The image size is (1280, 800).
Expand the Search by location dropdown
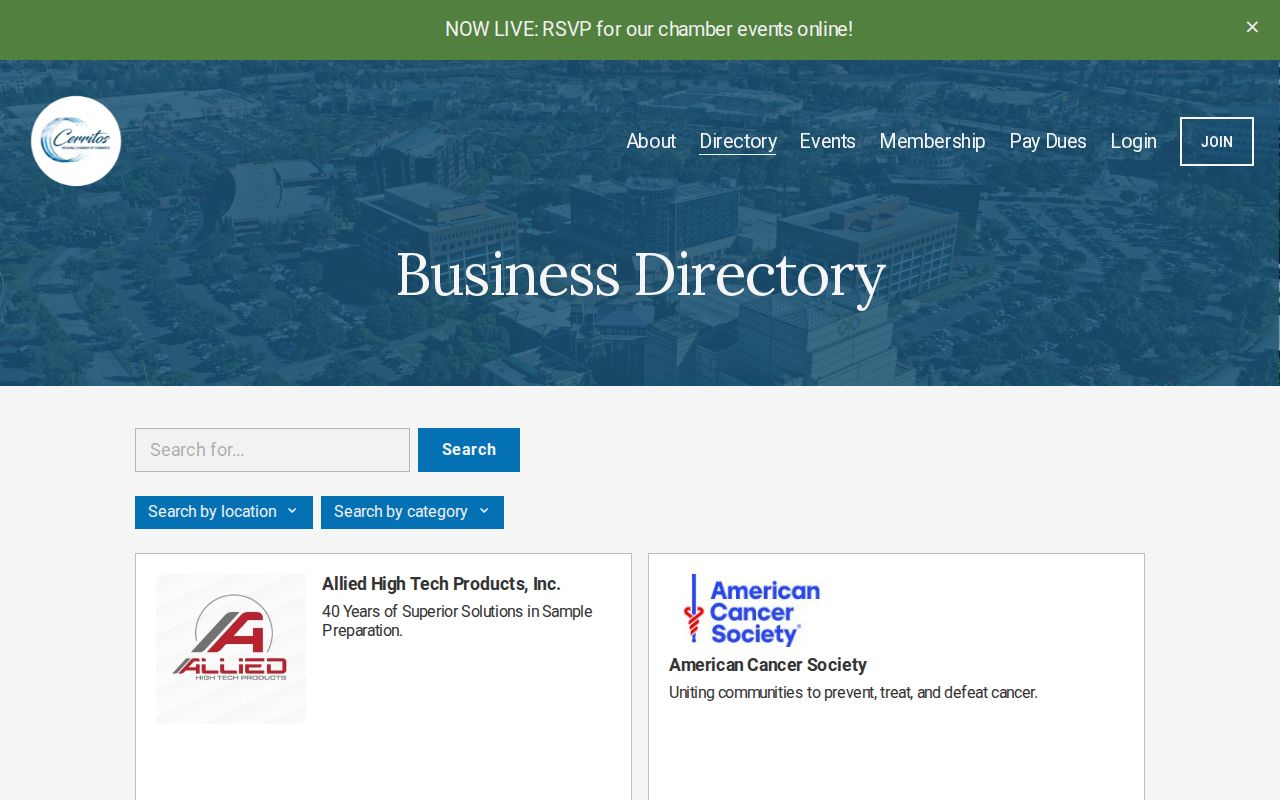[224, 512]
